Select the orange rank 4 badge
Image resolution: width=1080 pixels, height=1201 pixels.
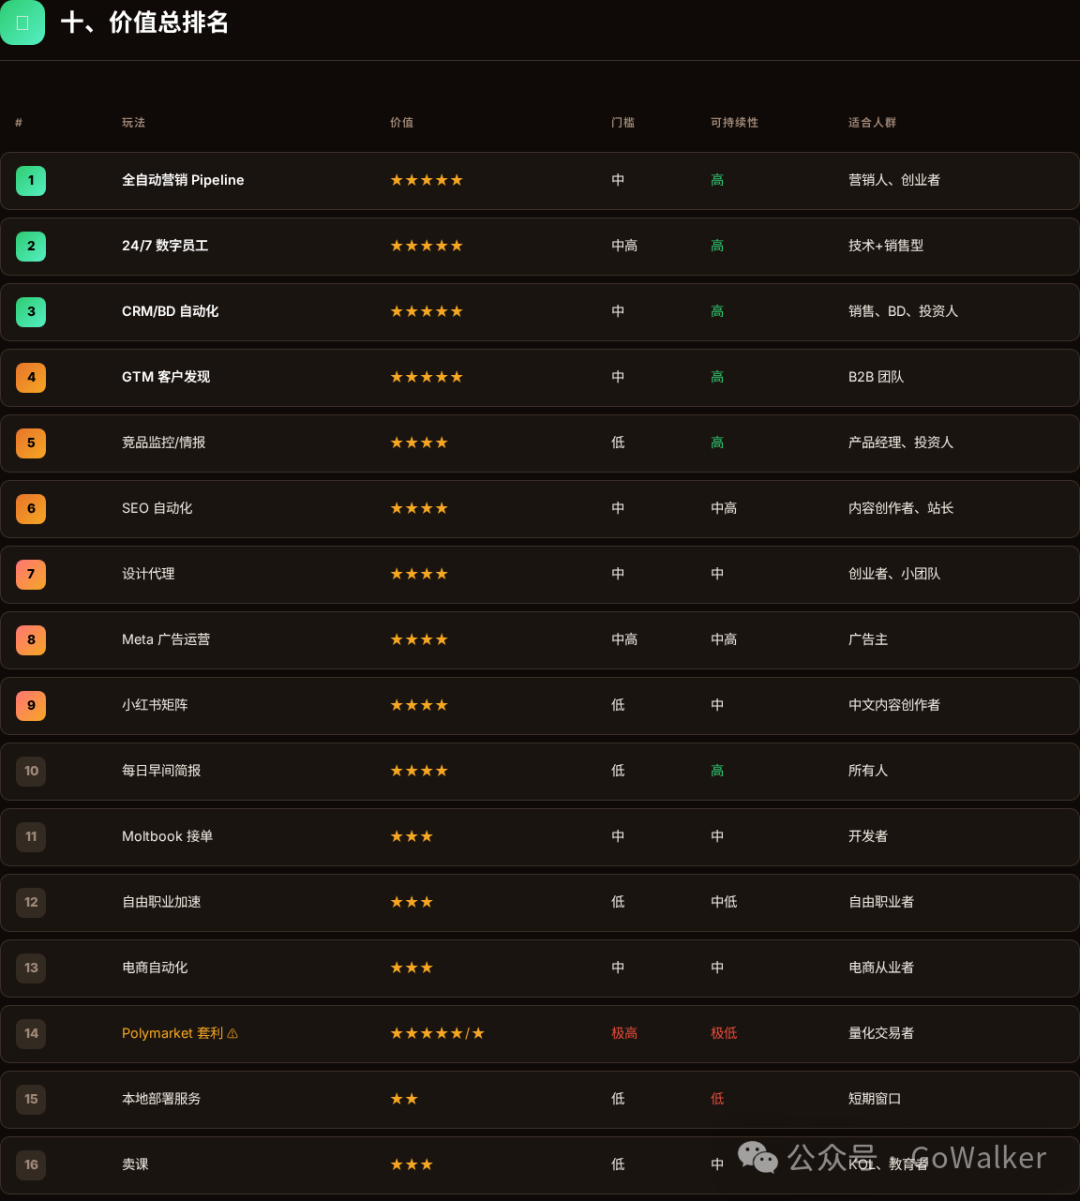tap(31, 378)
